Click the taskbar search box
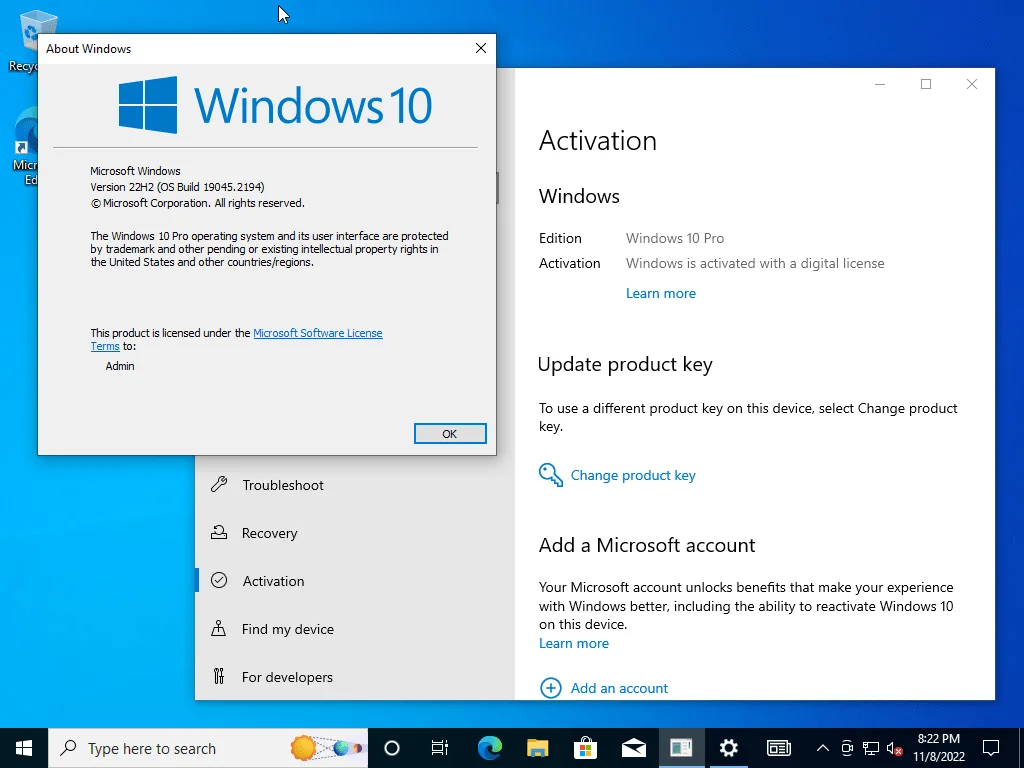This screenshot has height=768, width=1024. (208, 748)
